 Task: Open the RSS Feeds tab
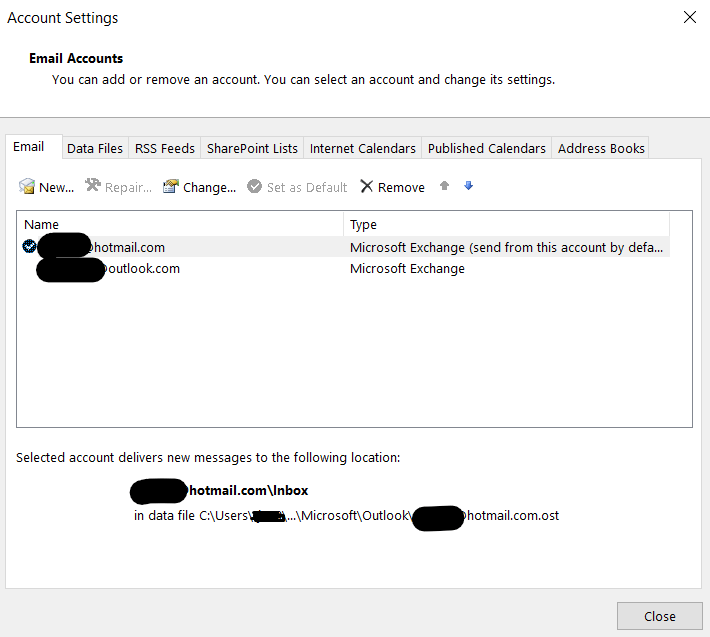165,148
